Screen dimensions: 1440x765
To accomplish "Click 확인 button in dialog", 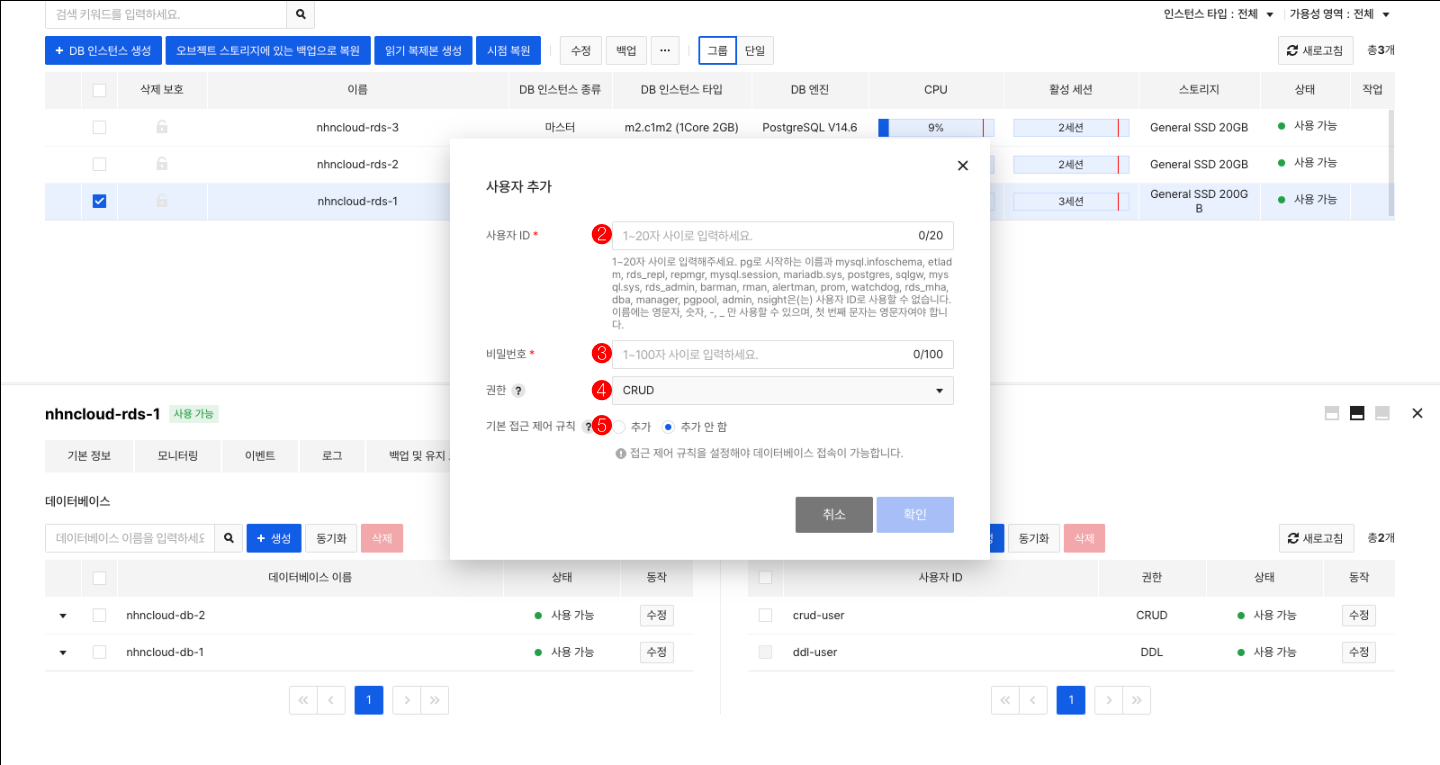I will coord(915,514).
